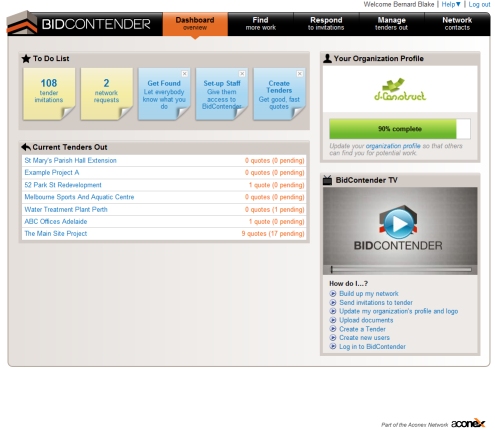Open Log in to BidContender help link
495x430 pixels.
point(372,347)
